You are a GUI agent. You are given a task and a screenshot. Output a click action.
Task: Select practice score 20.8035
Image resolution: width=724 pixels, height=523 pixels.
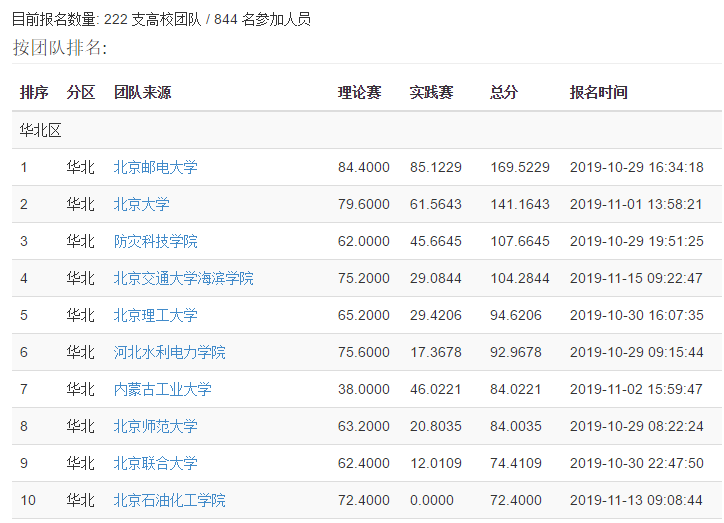pyautogui.click(x=436, y=426)
